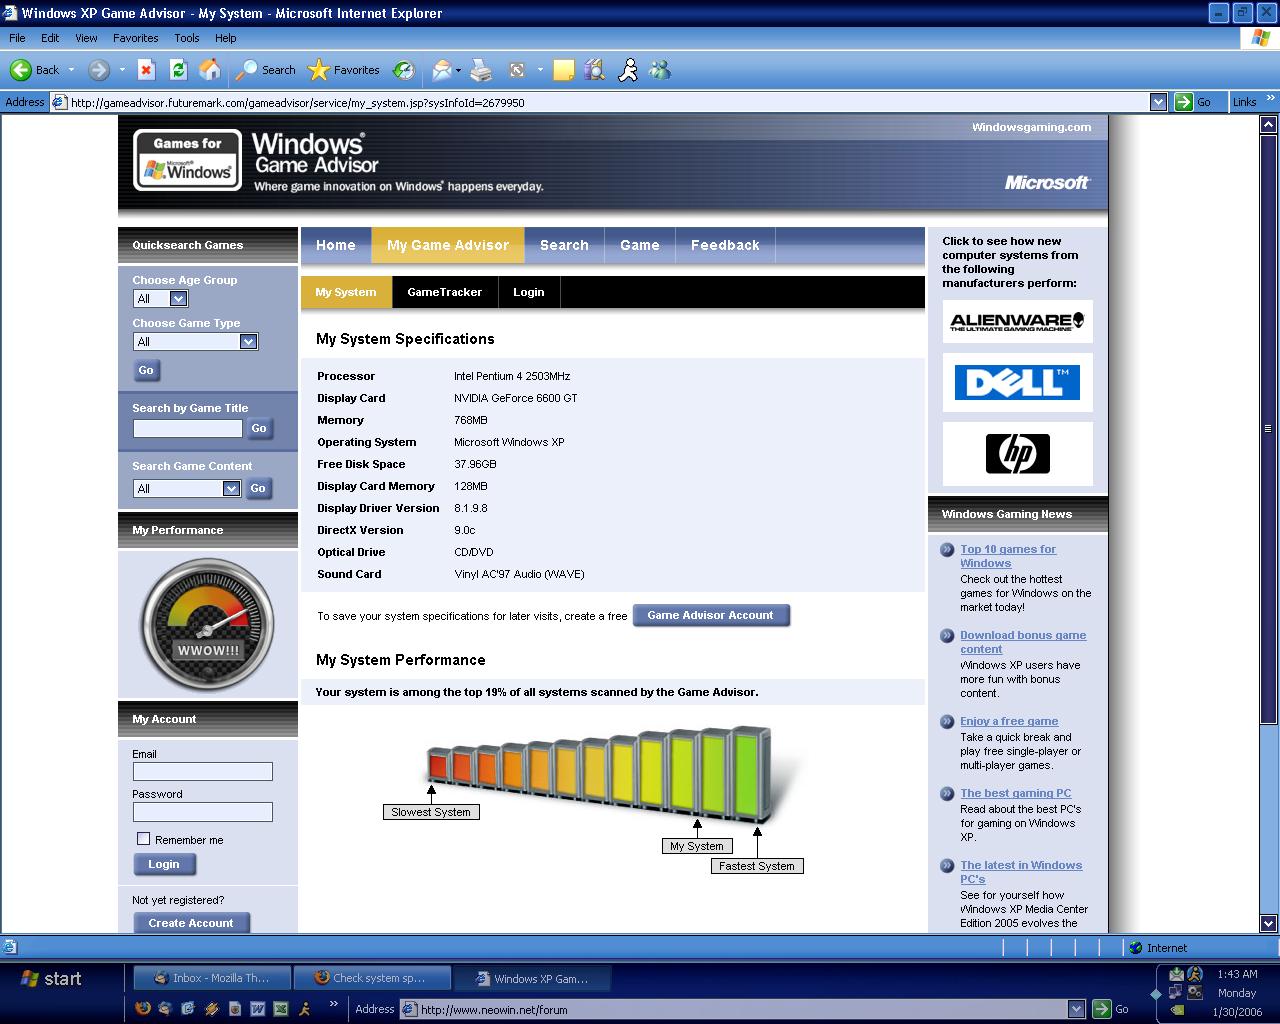Open the Choose Age Group dropdown
This screenshot has width=1280, height=1024.
pos(180,298)
